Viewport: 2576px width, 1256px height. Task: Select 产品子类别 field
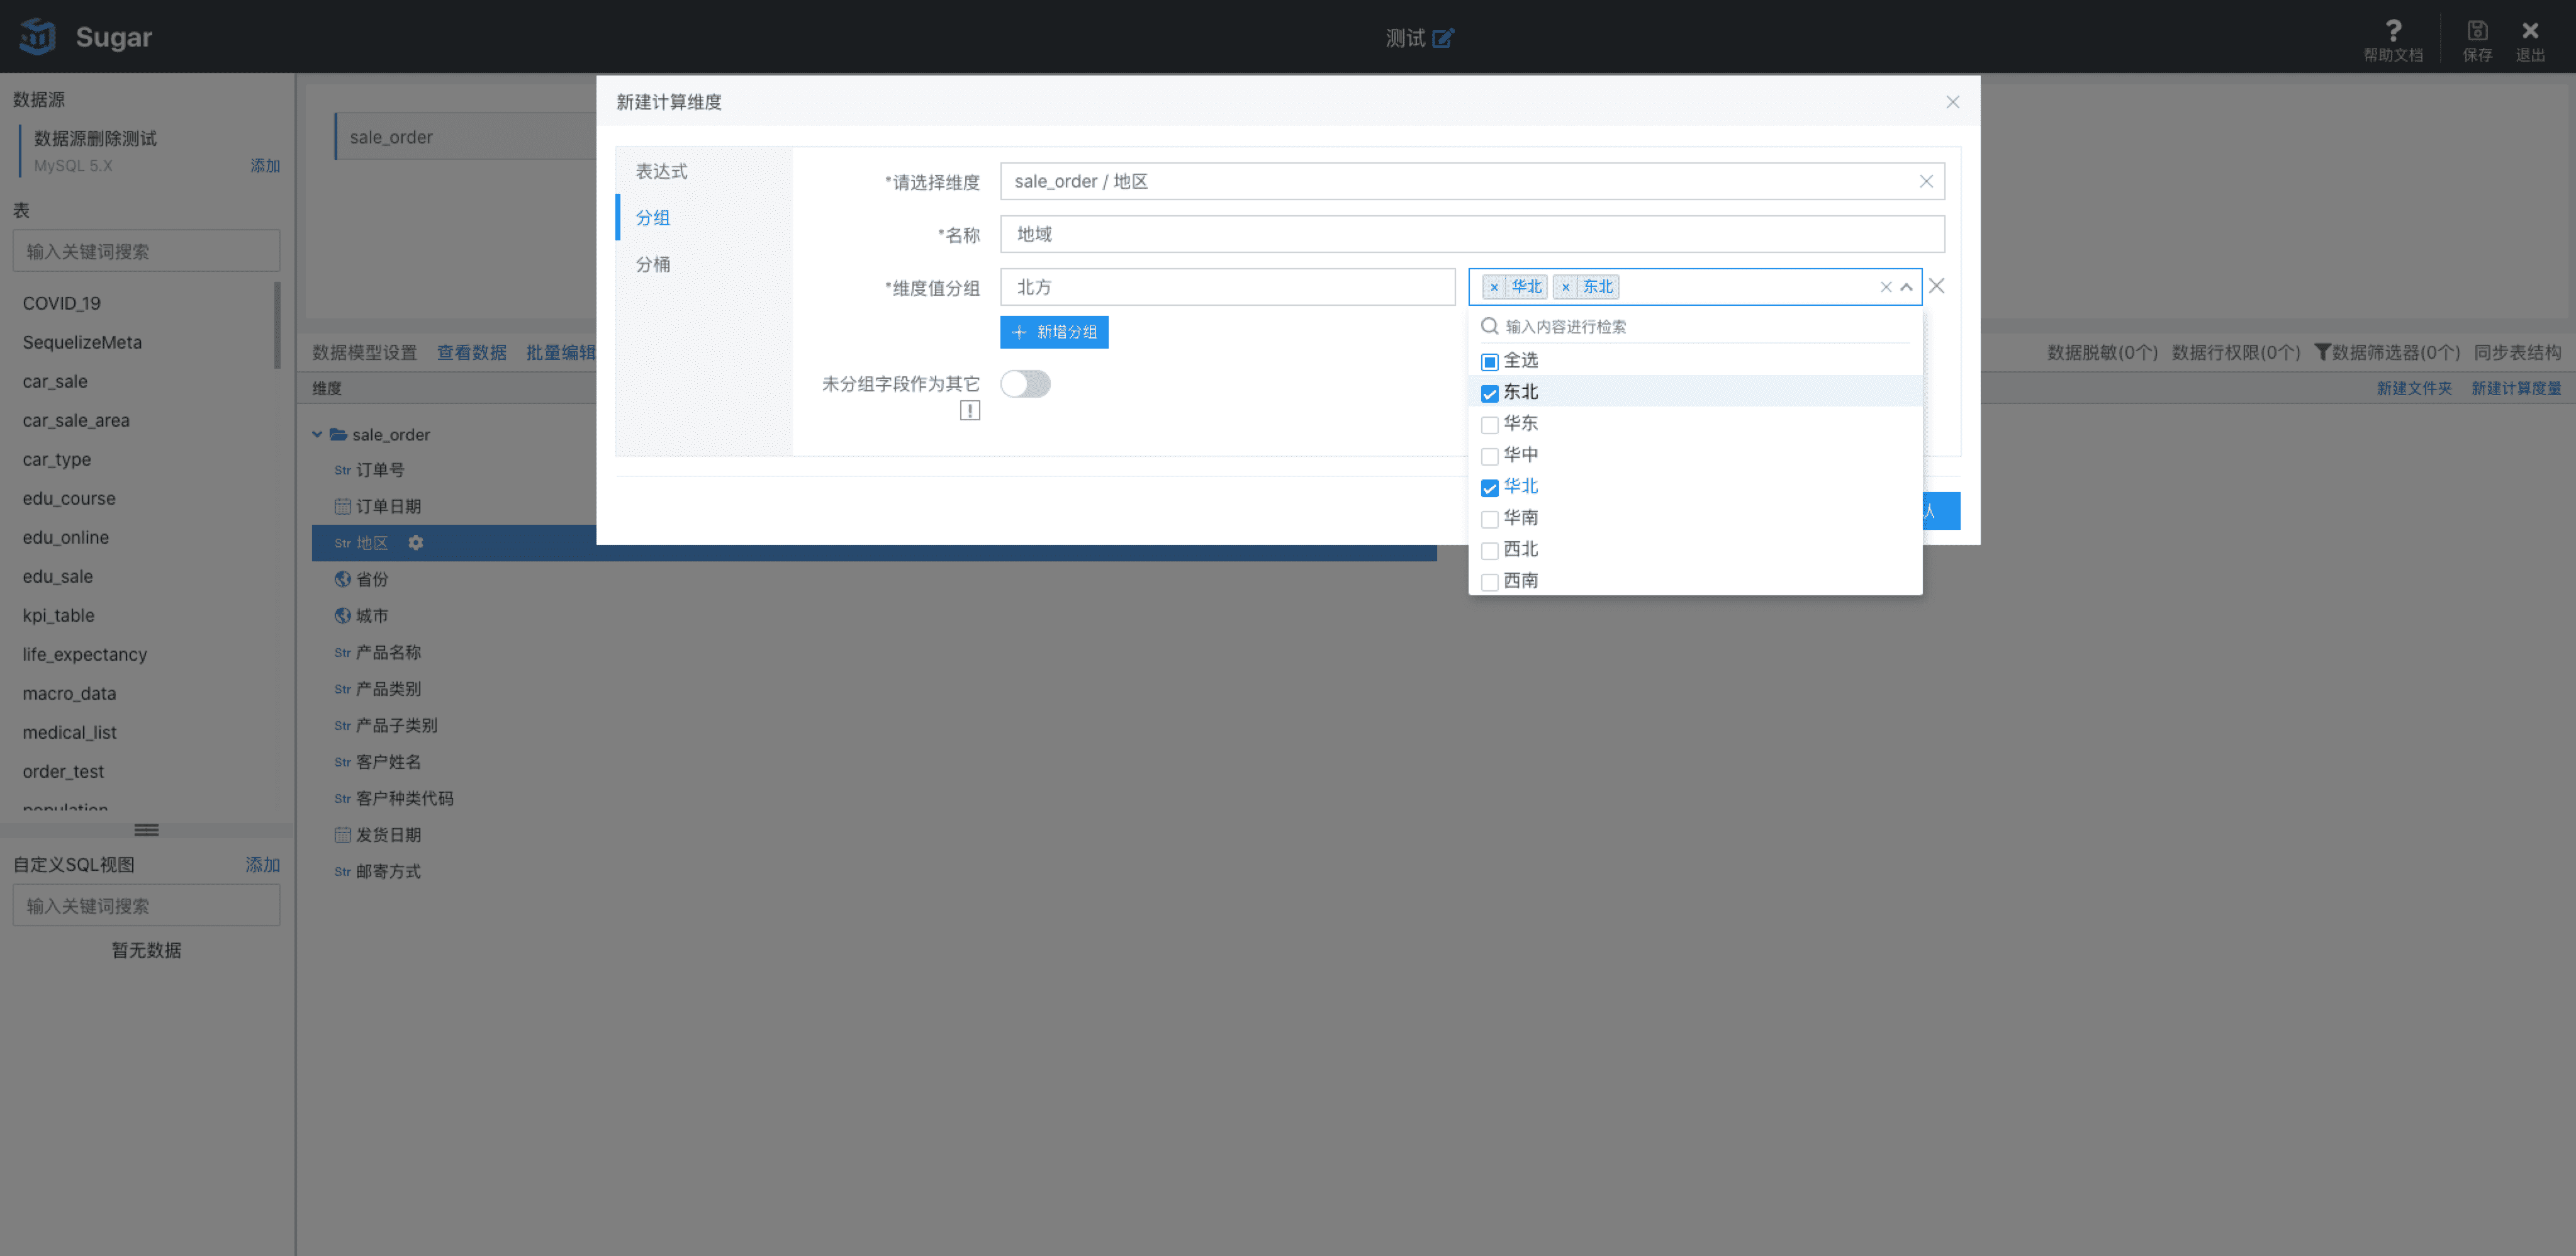pos(396,725)
